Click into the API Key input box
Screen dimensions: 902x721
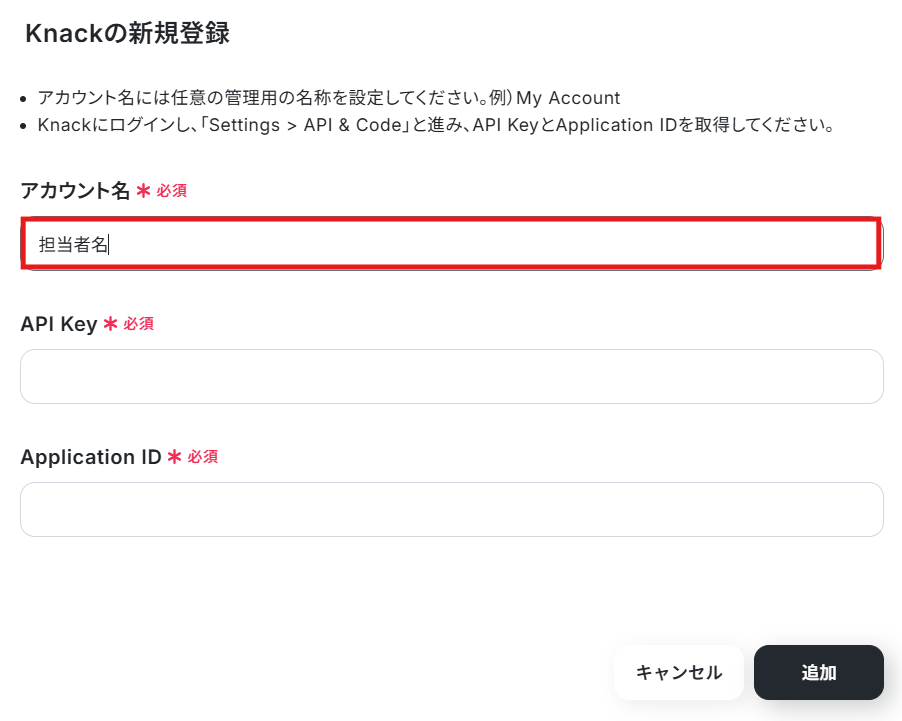pos(452,376)
